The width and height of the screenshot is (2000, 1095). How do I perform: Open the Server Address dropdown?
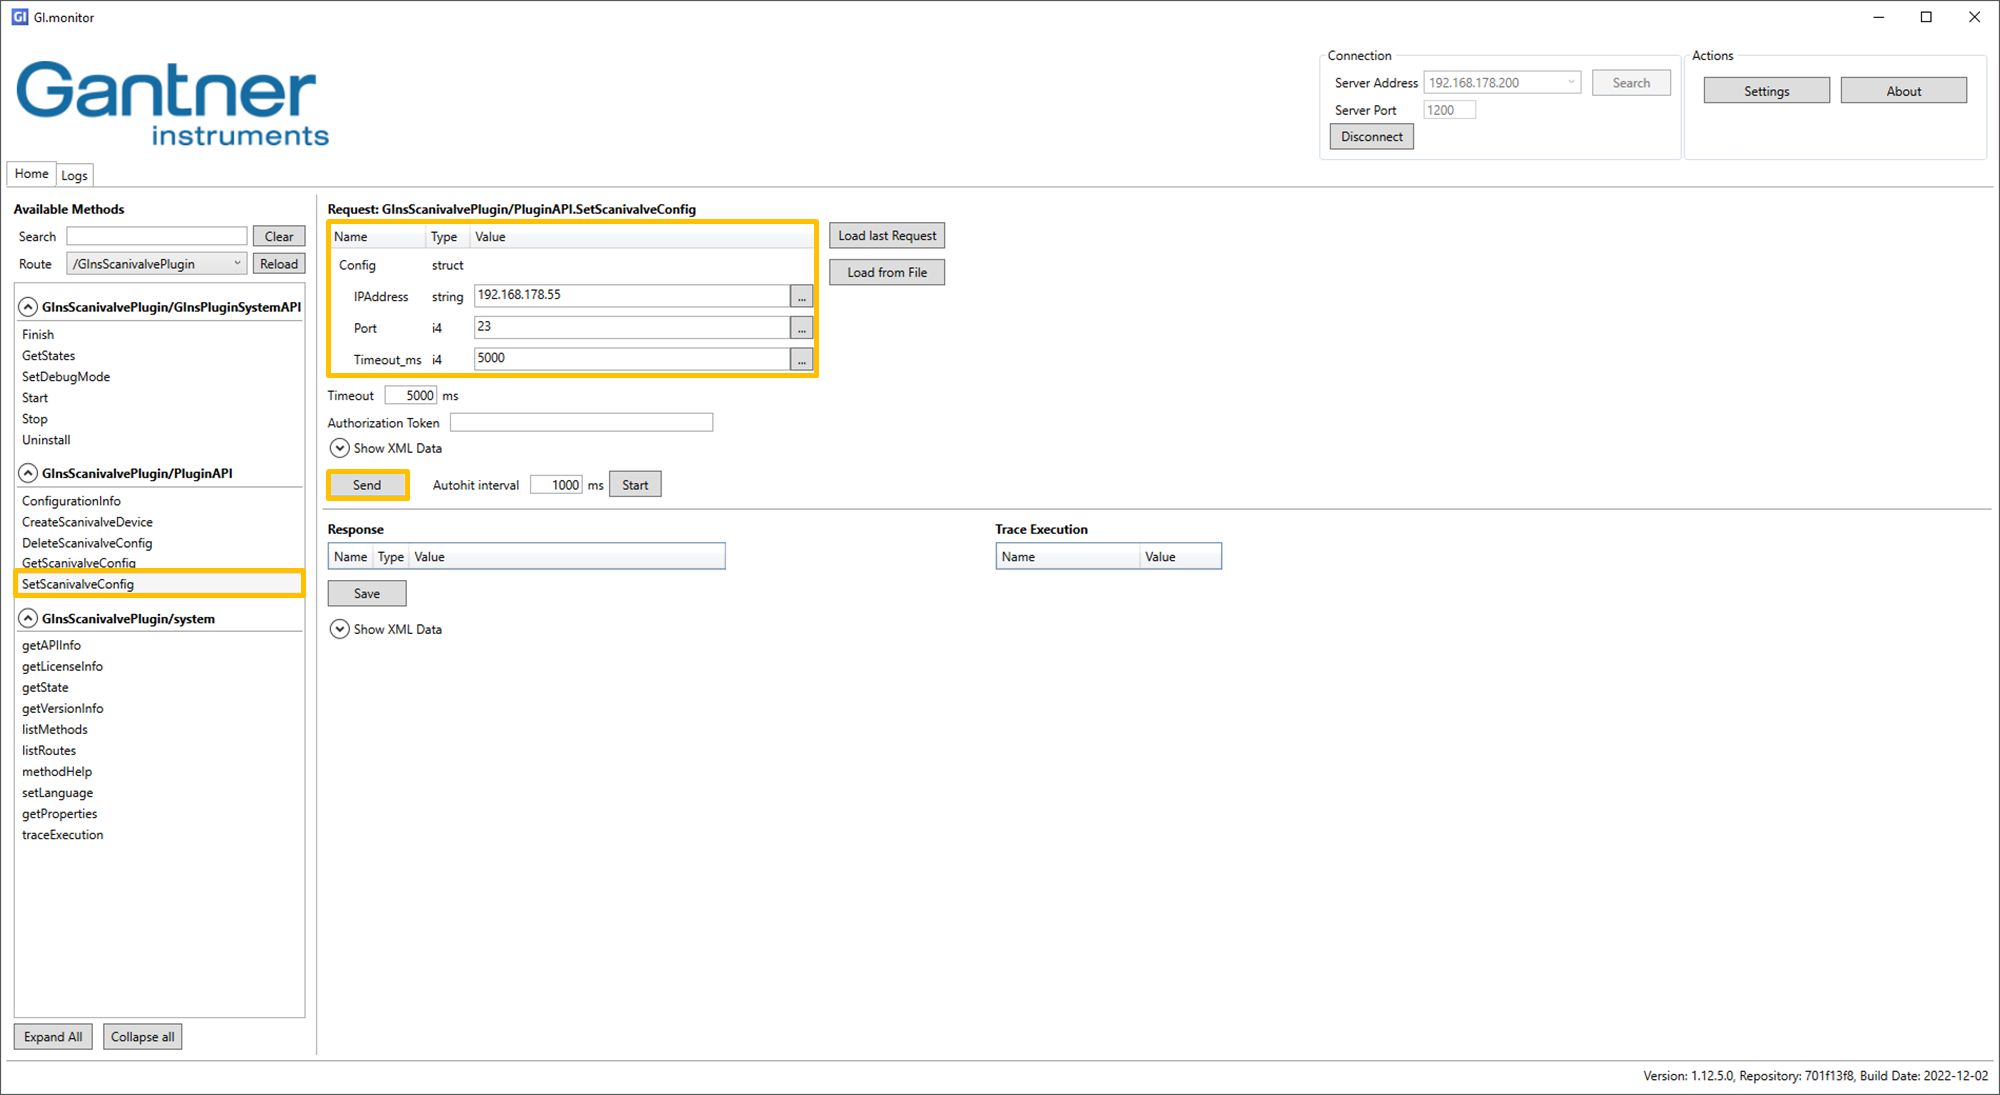click(x=1571, y=82)
